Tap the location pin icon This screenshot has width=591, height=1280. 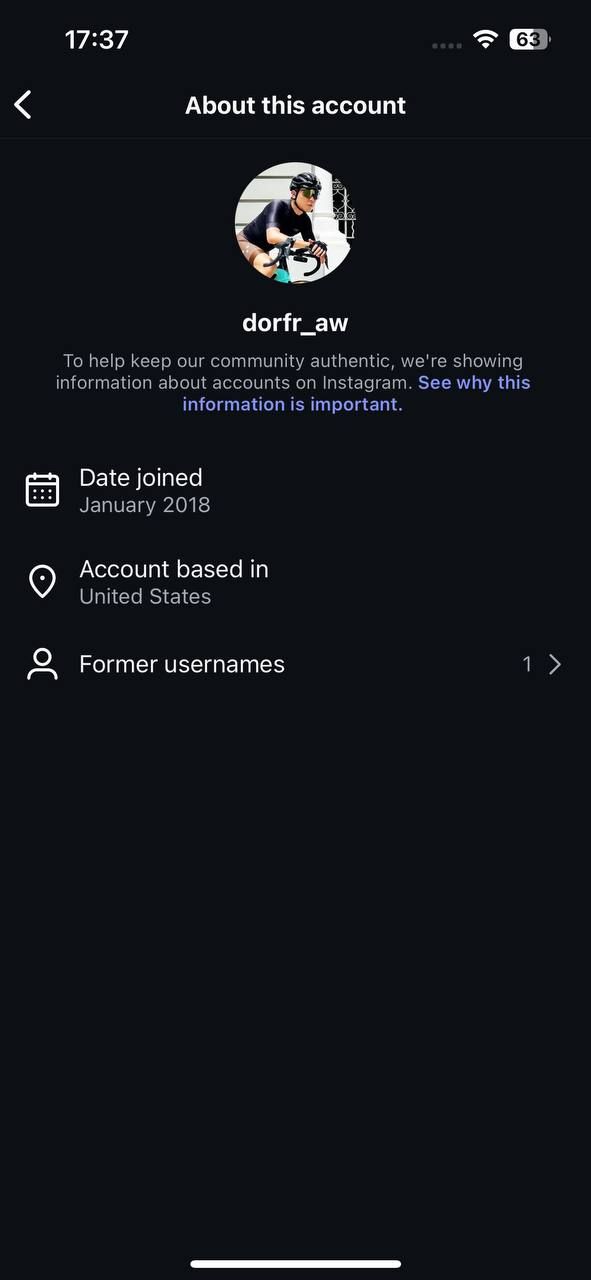pyautogui.click(x=42, y=581)
